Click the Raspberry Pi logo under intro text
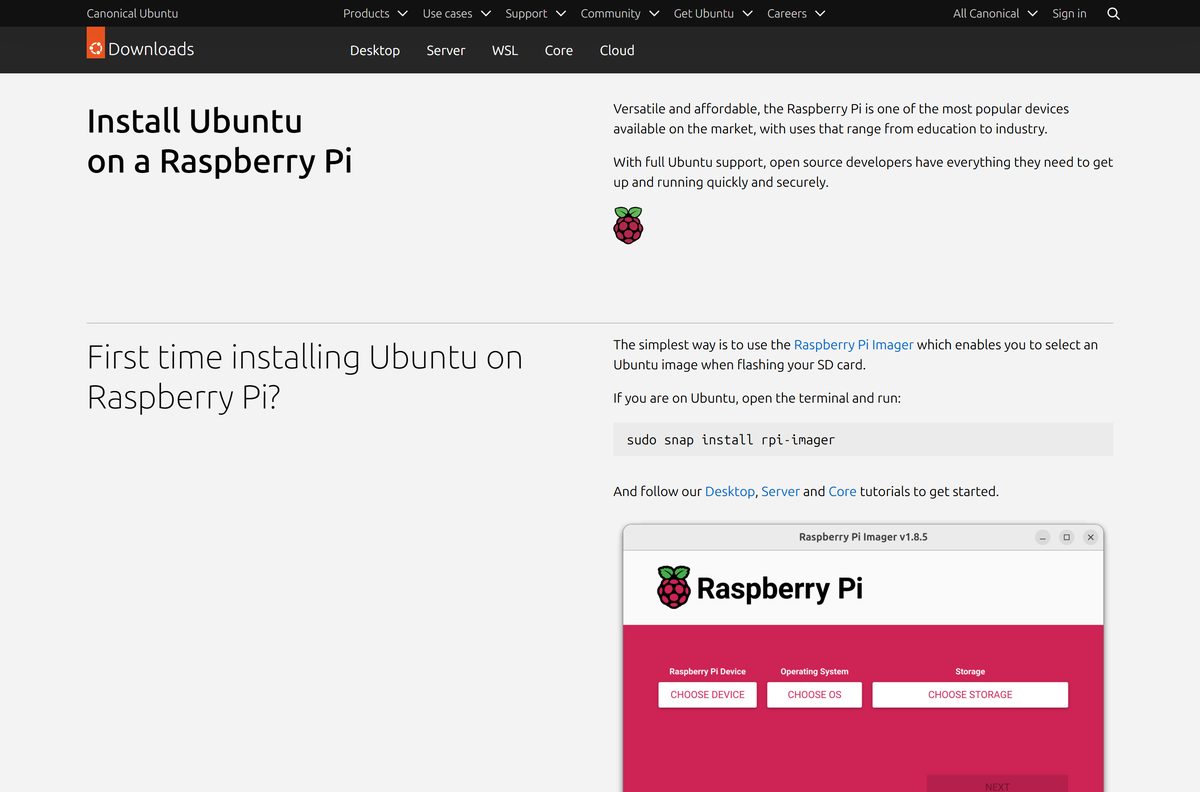Screen dimensions: 1200x792 628,226
